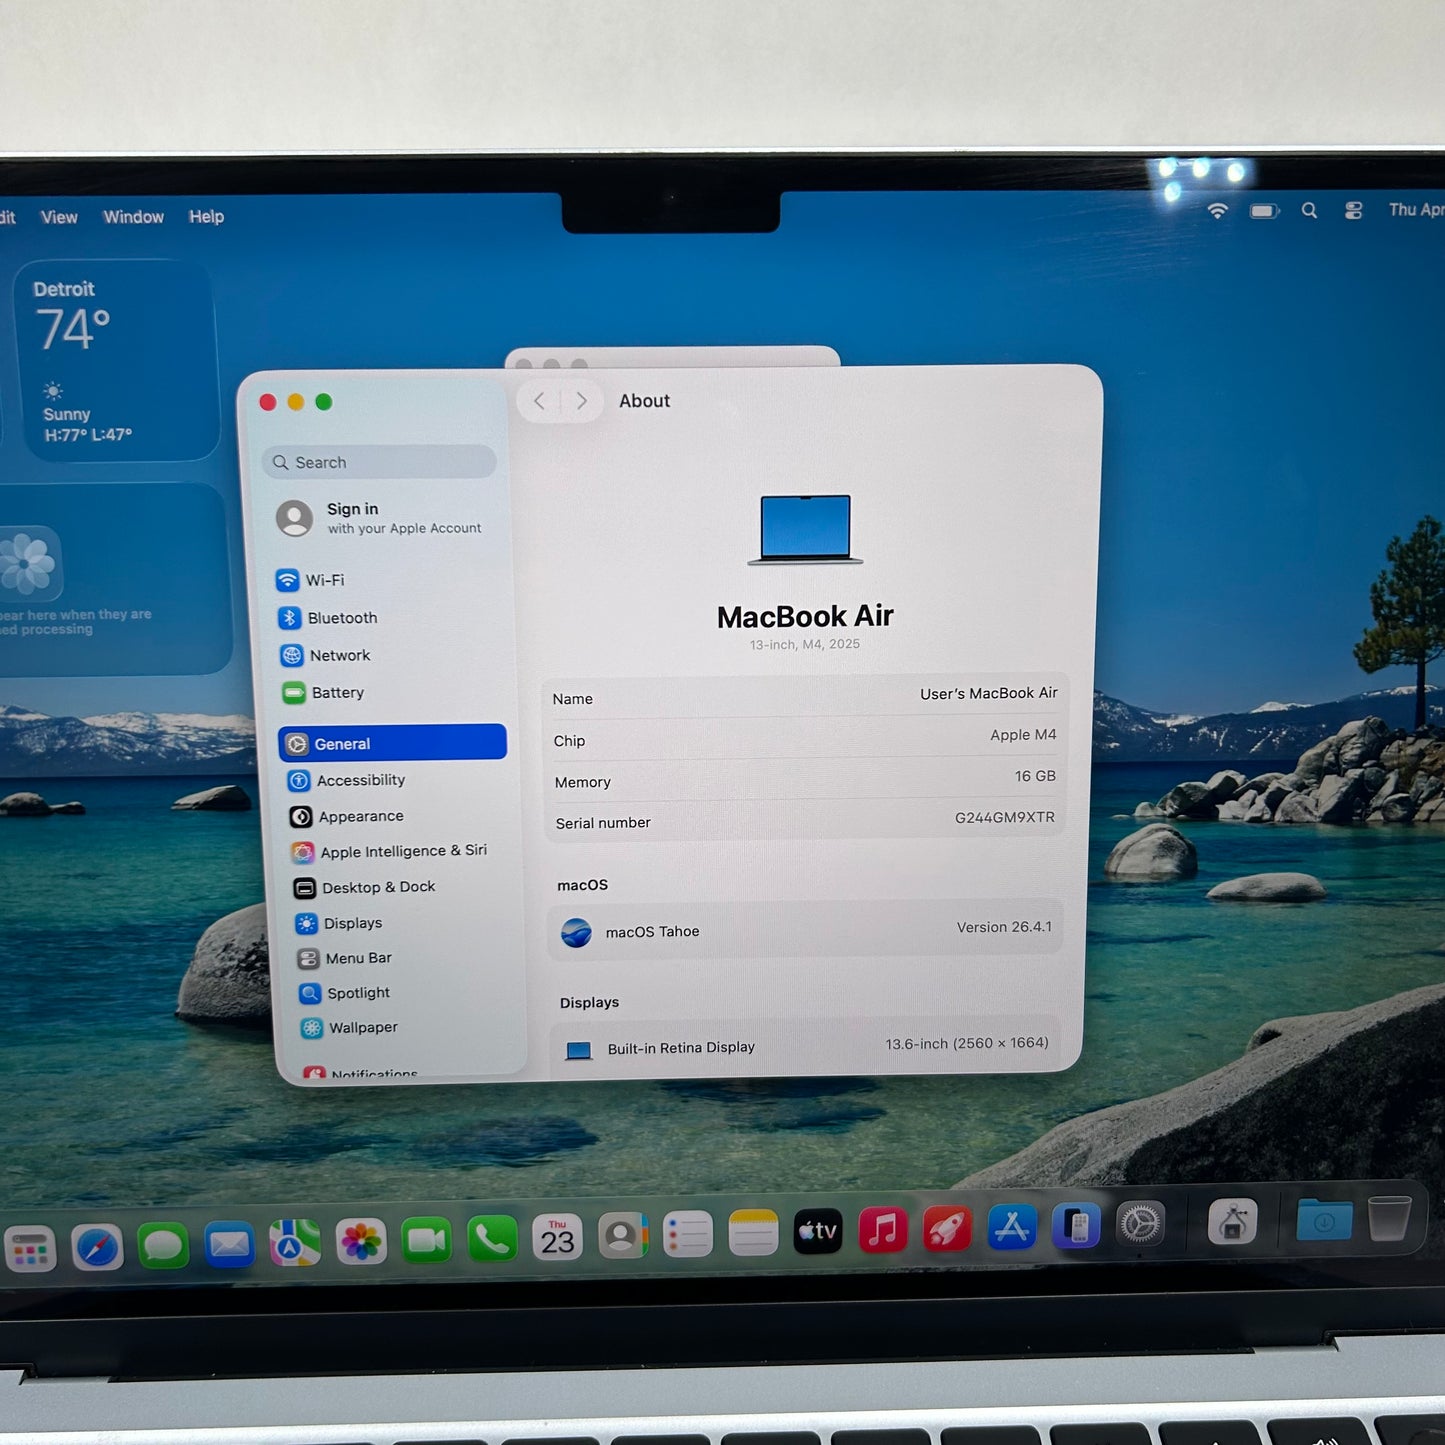The image size is (1445, 1445).
Task: Open Safari from the Dock
Action: (97, 1247)
